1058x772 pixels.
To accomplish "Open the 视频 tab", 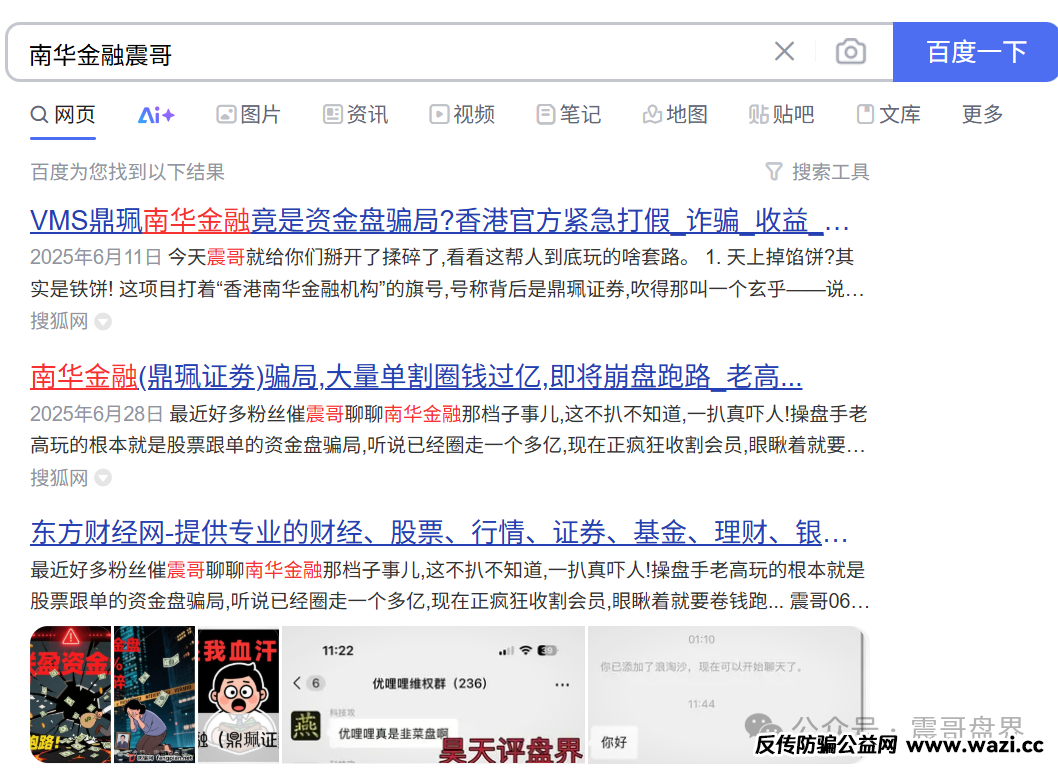I will tap(462, 115).
